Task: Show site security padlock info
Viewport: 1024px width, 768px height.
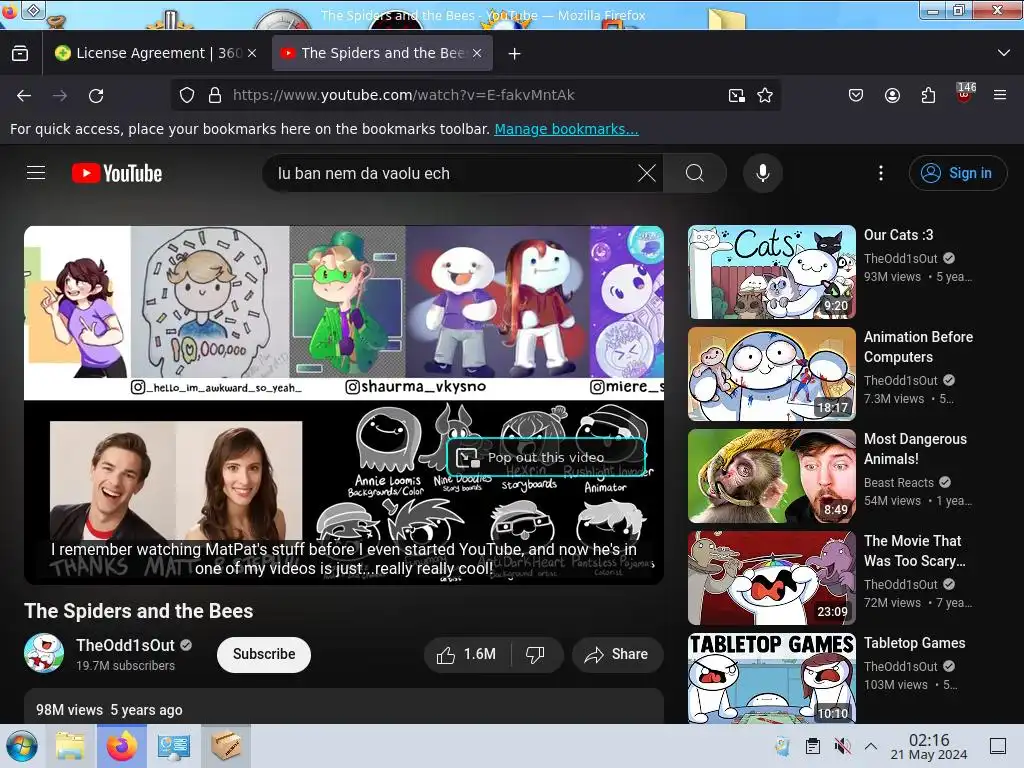Action: click(215, 95)
